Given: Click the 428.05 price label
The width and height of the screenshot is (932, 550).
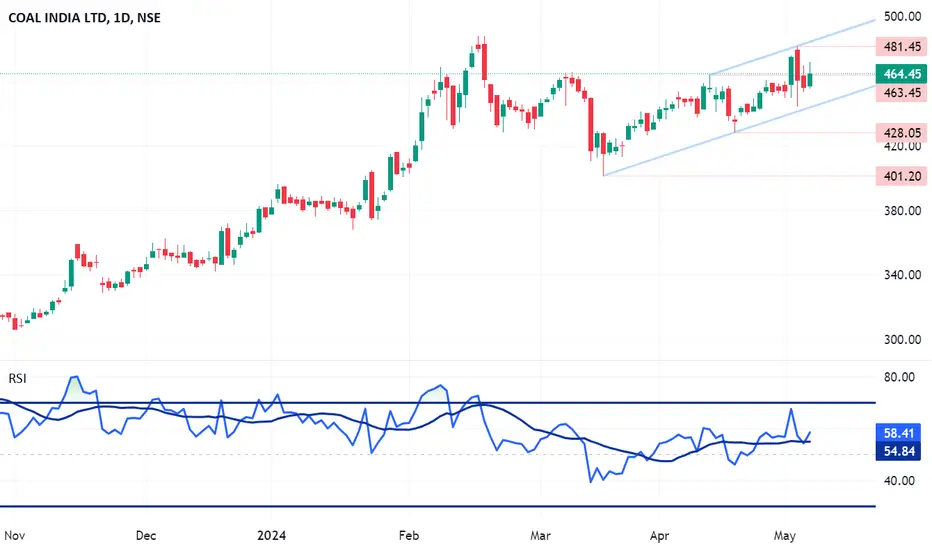Looking at the screenshot, I should [x=901, y=133].
